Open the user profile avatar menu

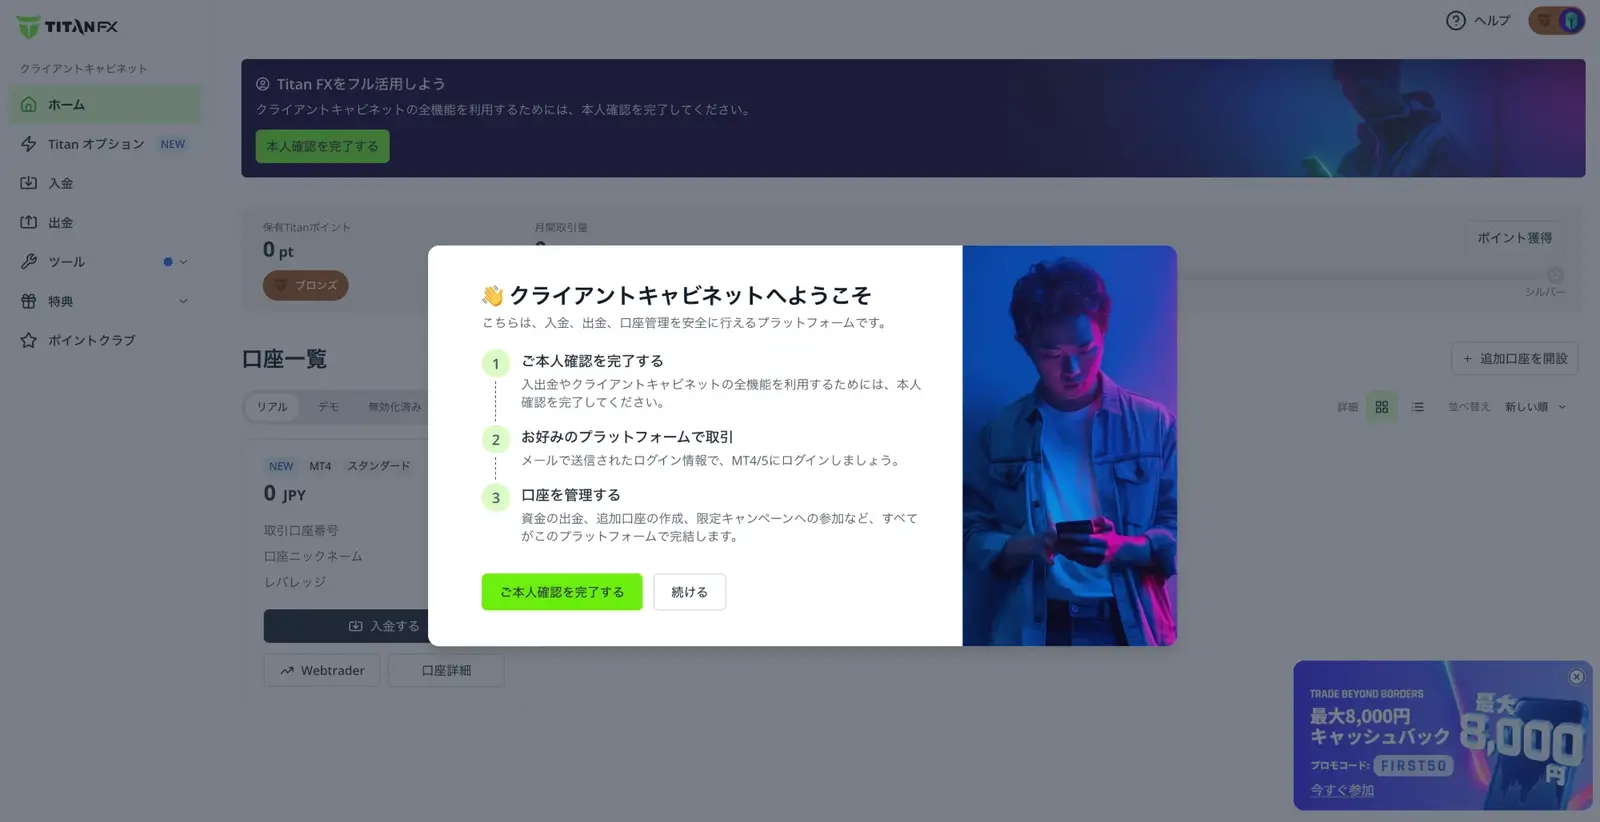click(x=1557, y=20)
